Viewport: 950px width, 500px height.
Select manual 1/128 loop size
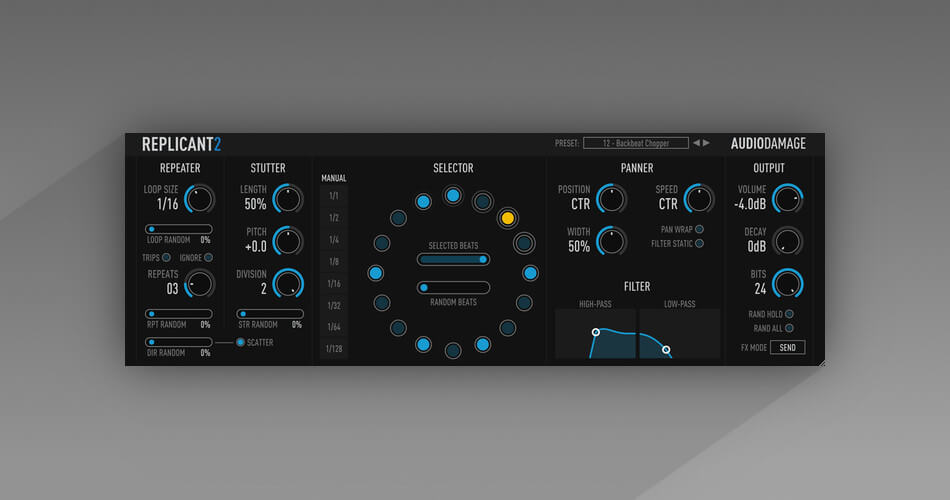click(334, 348)
